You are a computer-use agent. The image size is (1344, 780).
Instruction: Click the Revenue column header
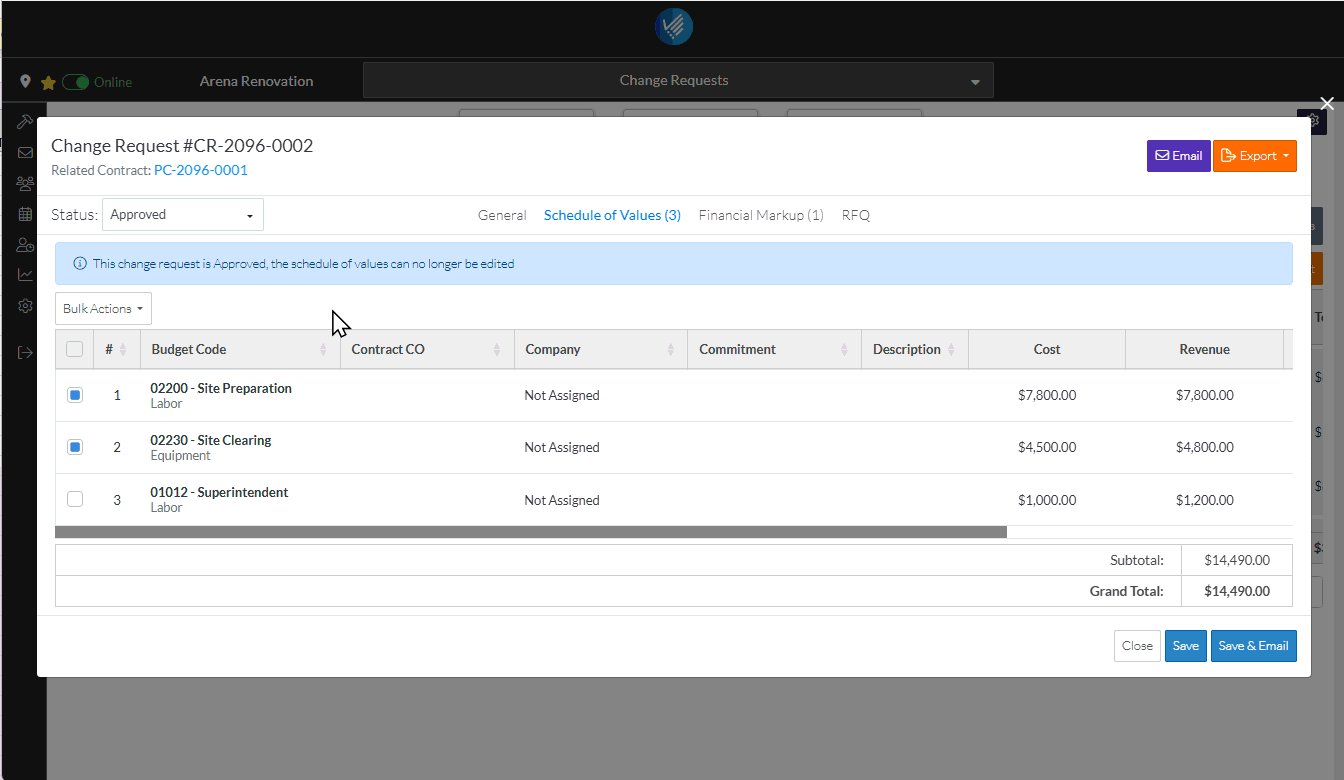click(1204, 349)
